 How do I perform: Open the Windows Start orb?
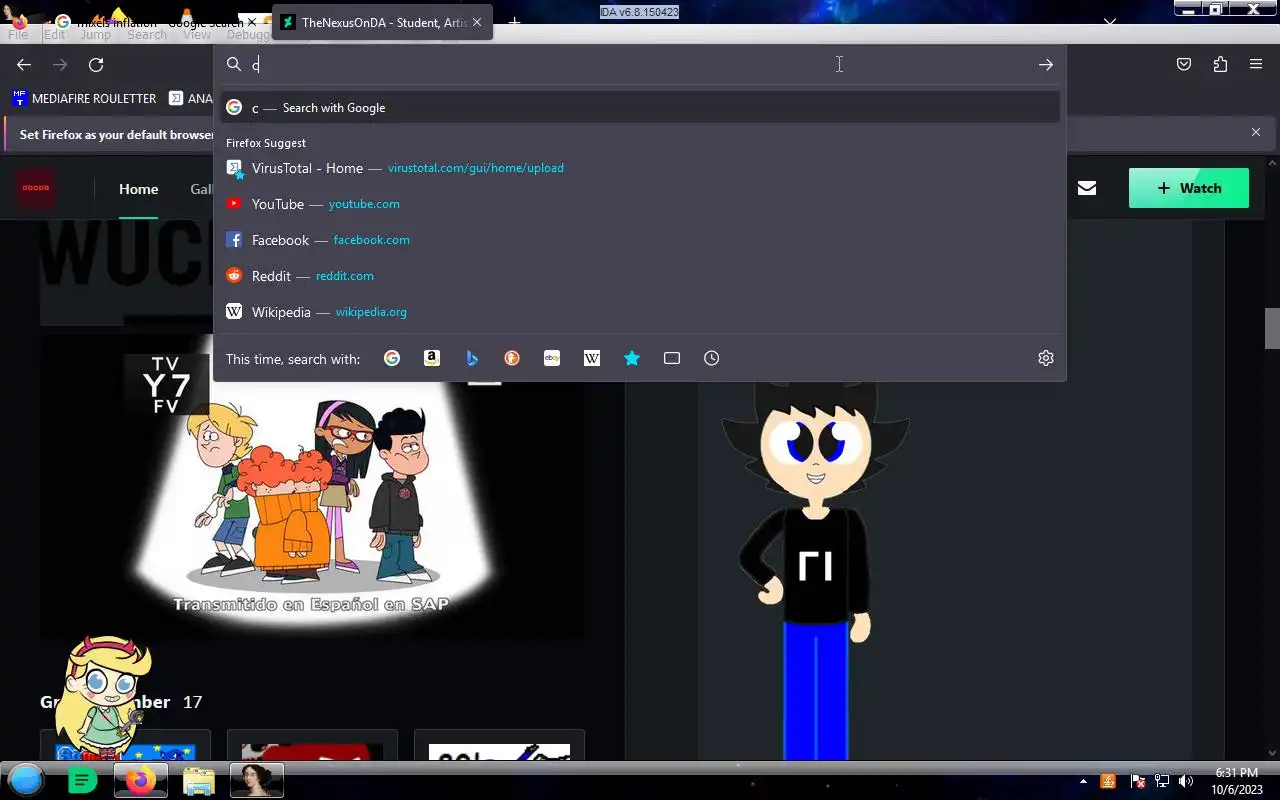tap(27, 780)
